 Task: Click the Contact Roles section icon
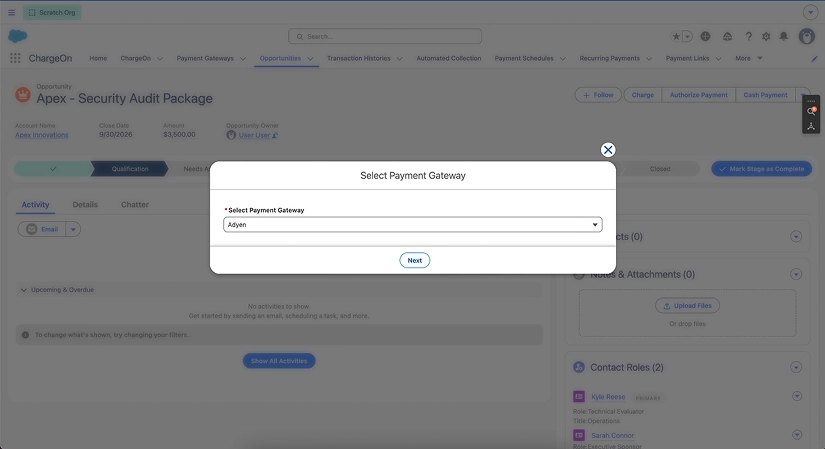(x=579, y=367)
